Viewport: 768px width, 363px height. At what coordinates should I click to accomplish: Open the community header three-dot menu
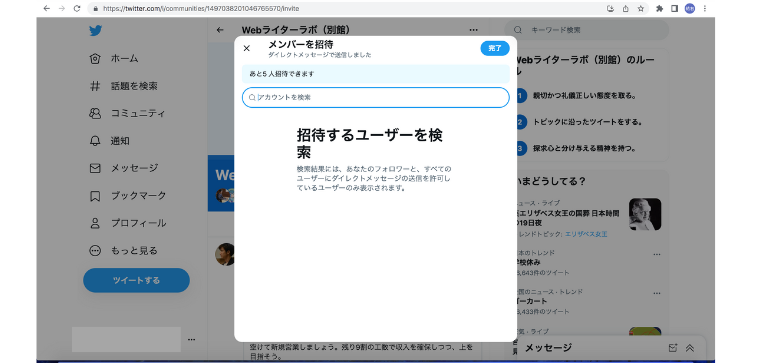point(473,30)
